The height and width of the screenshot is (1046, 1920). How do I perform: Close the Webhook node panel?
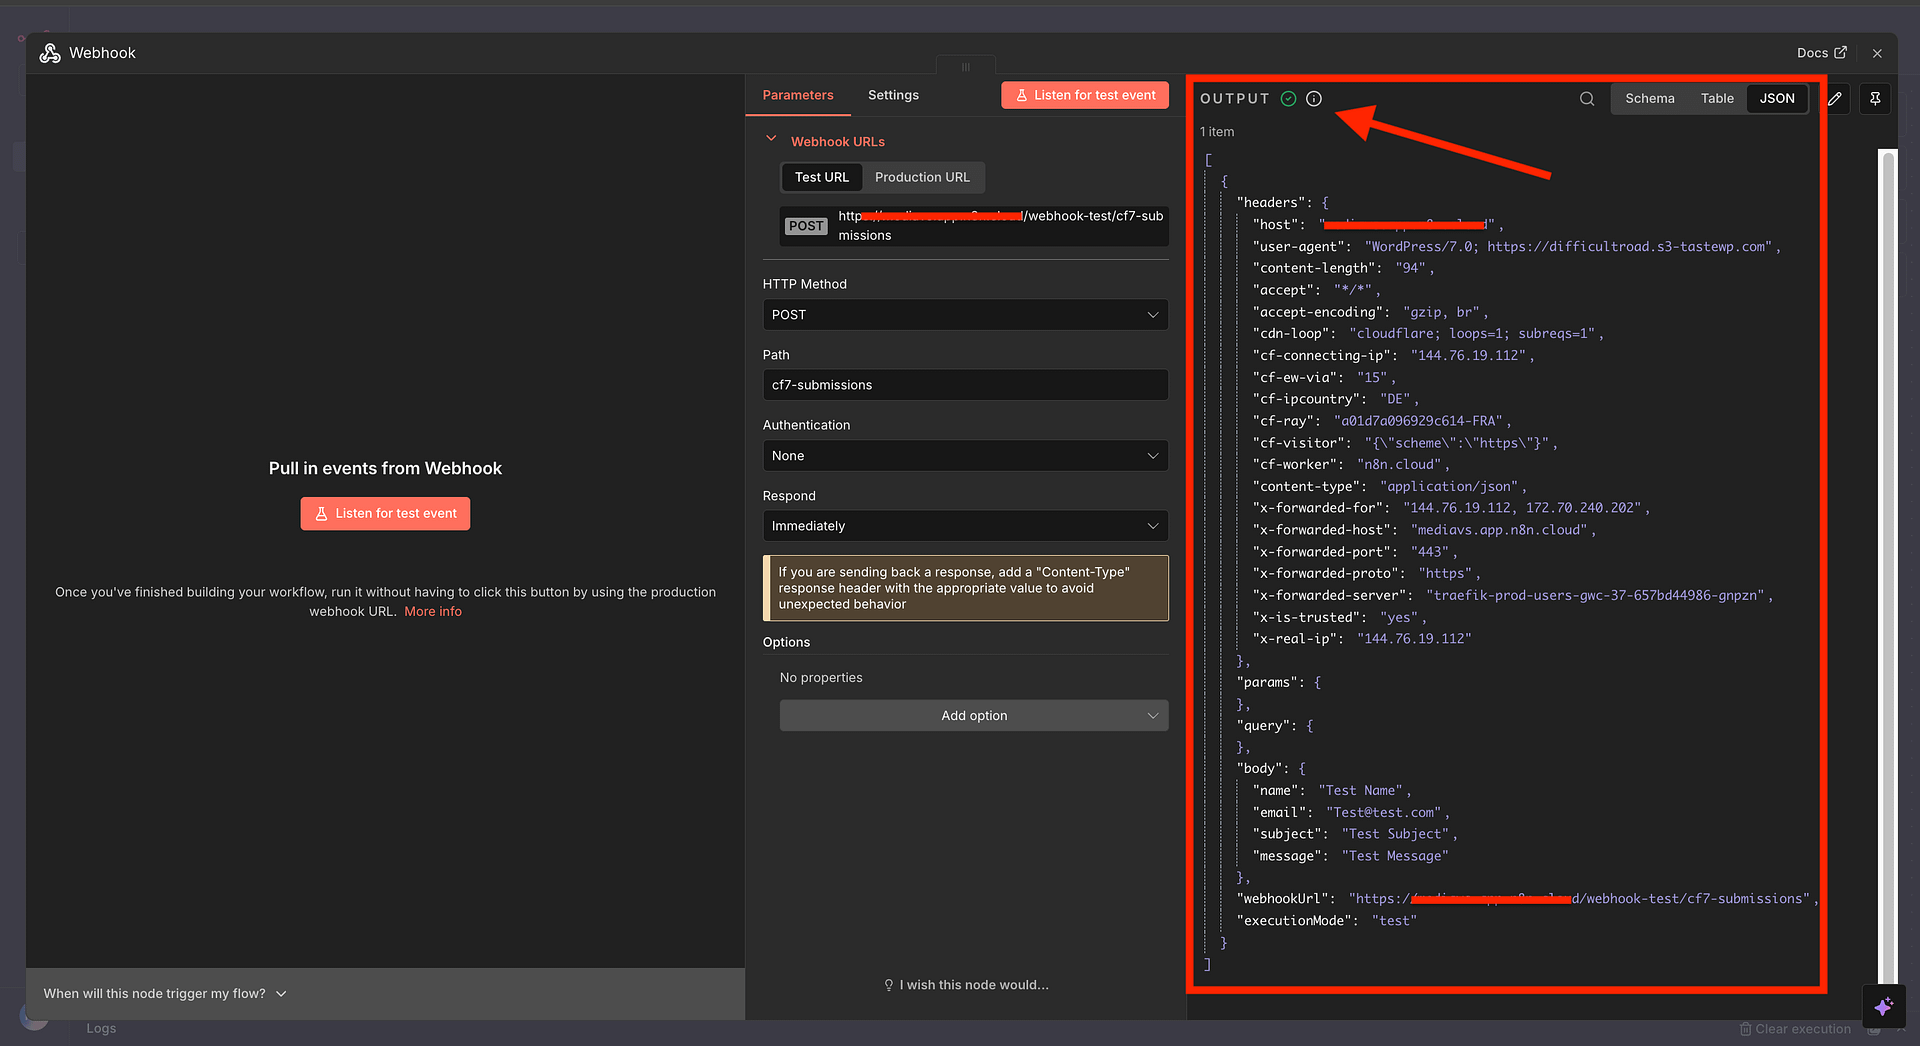point(1877,53)
